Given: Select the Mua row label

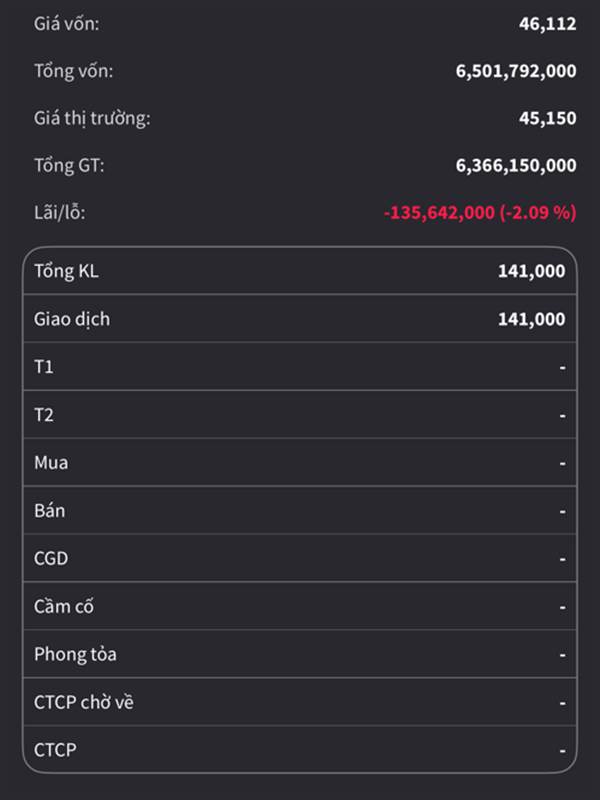Looking at the screenshot, I should click(x=51, y=463).
